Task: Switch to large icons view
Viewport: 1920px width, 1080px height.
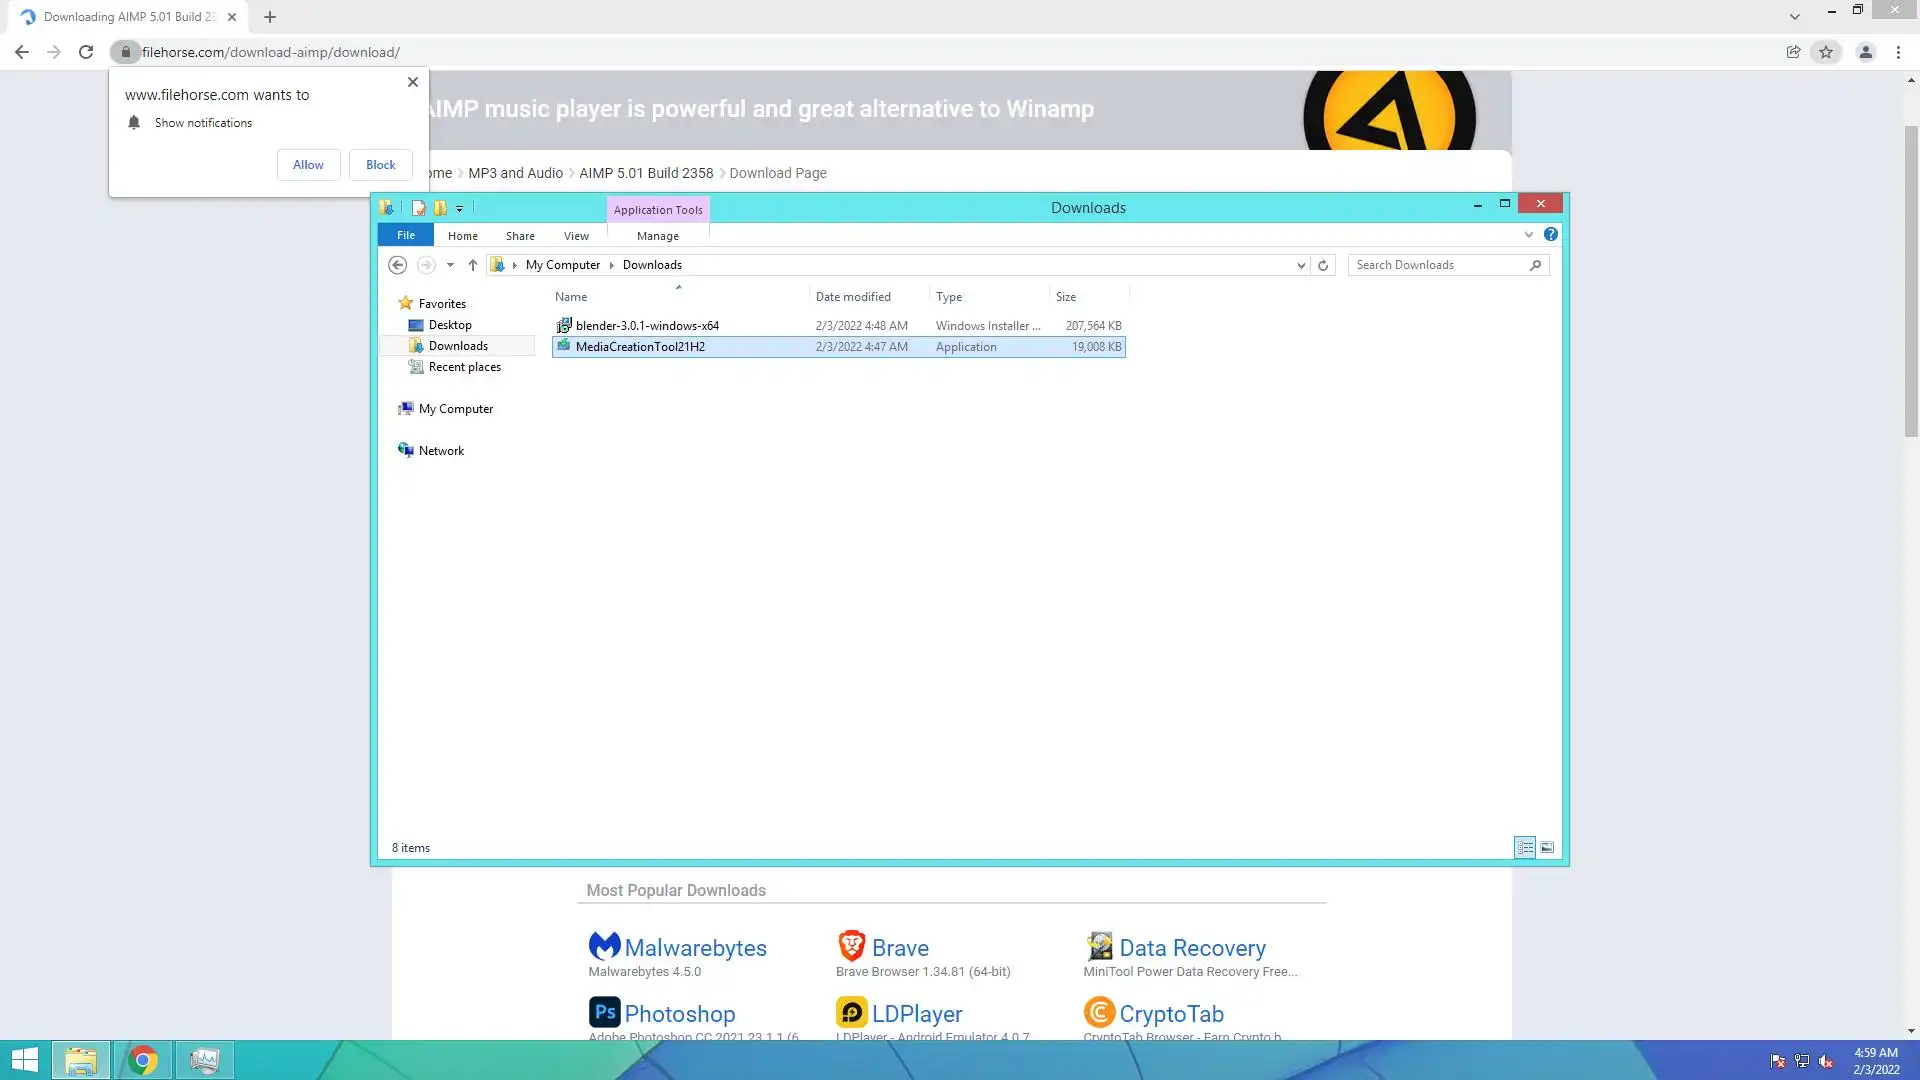Action: click(x=1547, y=848)
